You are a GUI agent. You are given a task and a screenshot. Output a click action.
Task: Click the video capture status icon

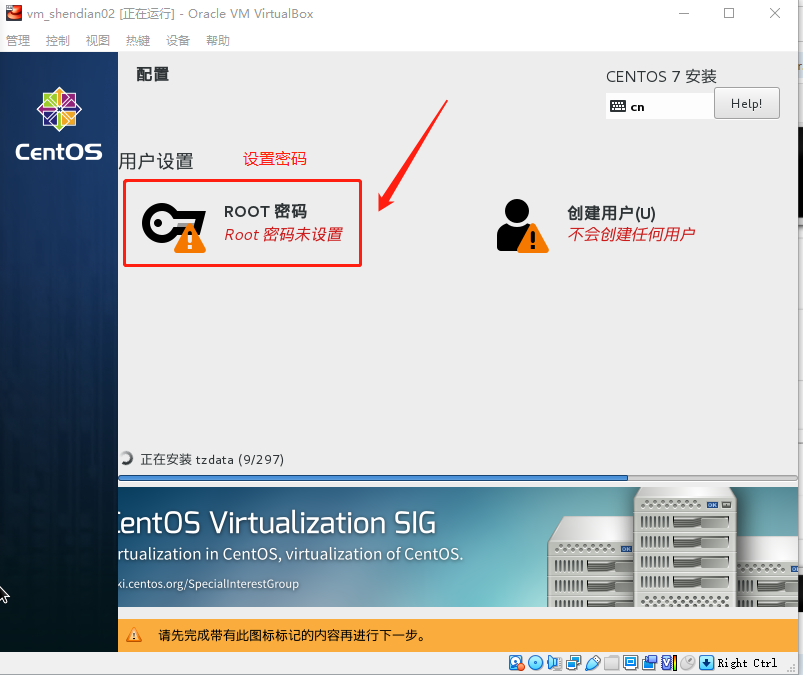[x=649, y=663]
